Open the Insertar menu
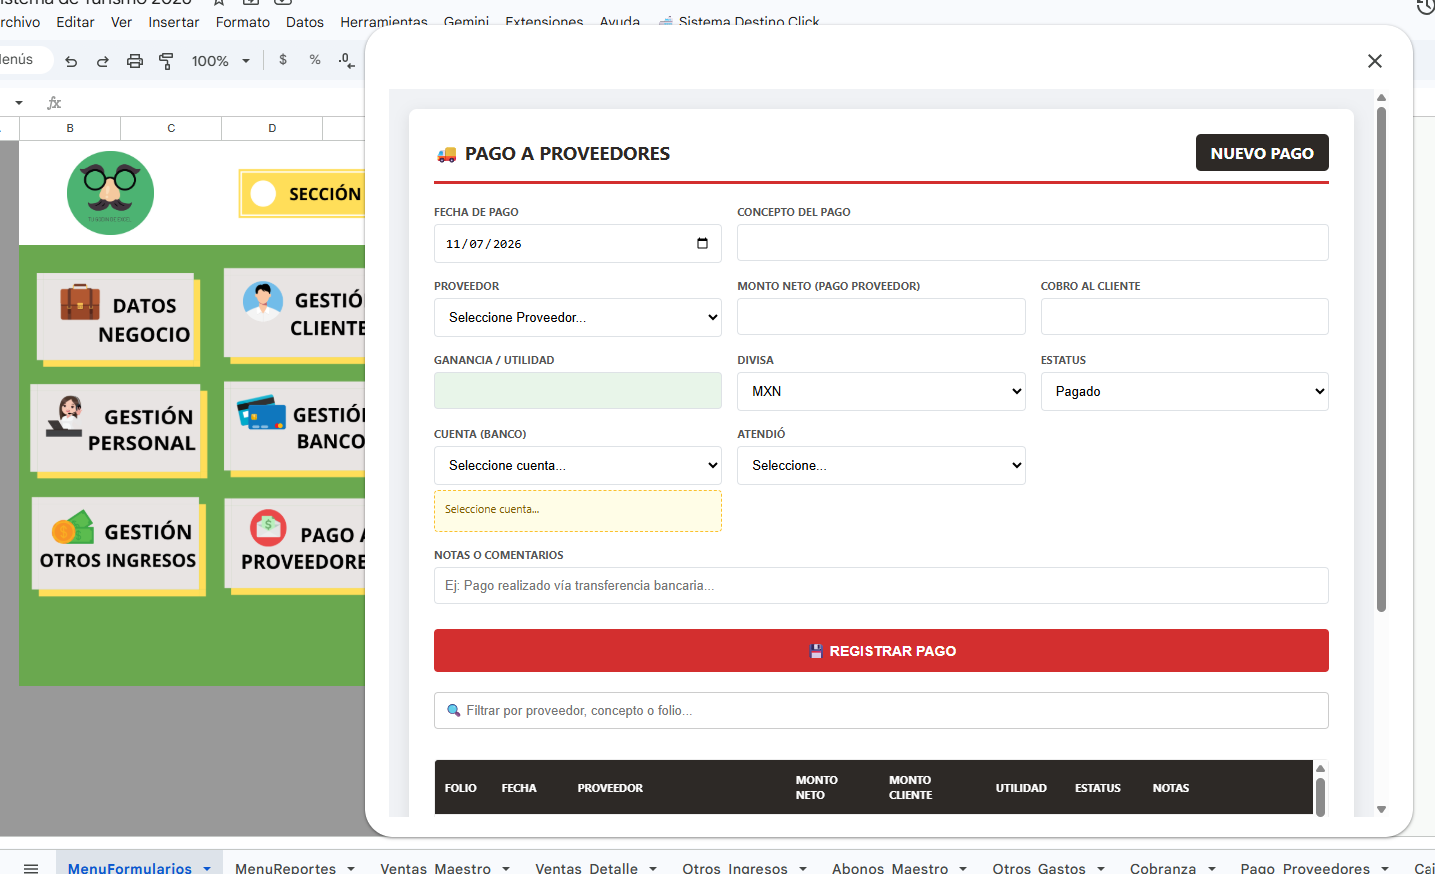The image size is (1435, 874). coord(174,22)
